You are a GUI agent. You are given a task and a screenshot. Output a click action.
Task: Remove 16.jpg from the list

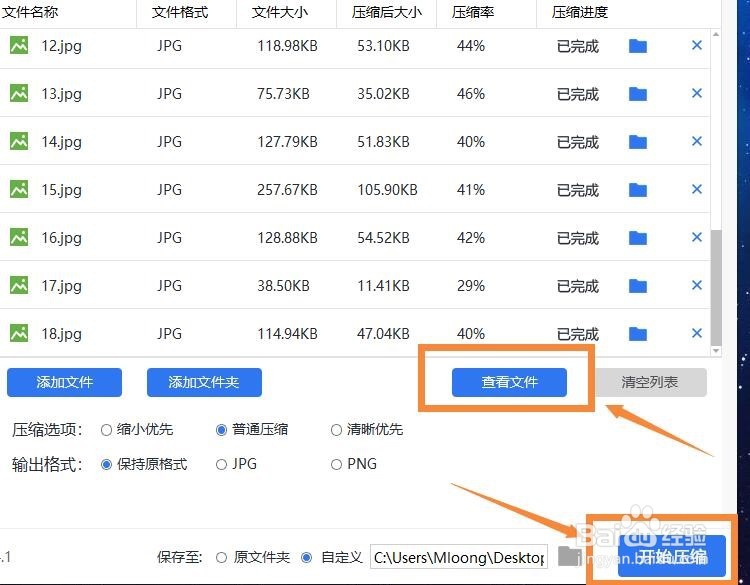coord(697,237)
